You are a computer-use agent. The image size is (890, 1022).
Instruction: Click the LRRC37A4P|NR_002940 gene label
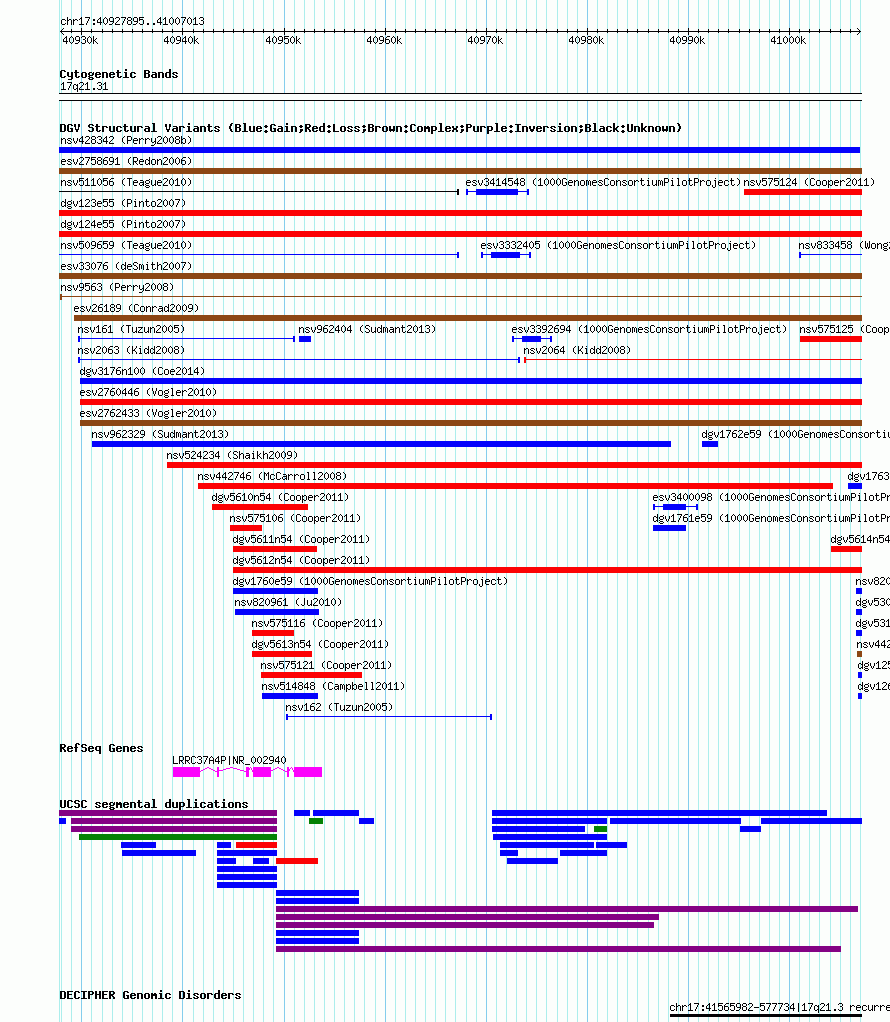pyautogui.click(x=229, y=760)
